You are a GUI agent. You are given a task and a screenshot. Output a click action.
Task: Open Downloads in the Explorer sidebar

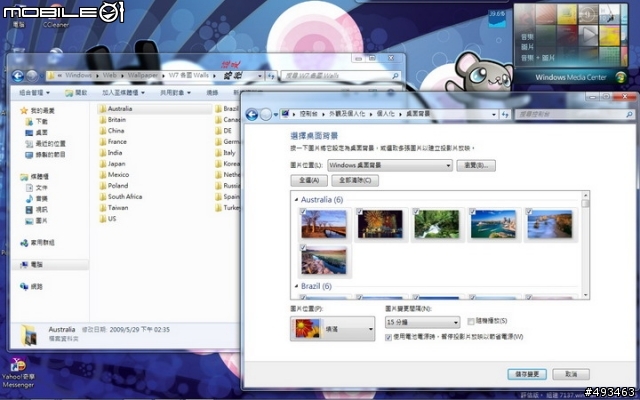pos(37,122)
